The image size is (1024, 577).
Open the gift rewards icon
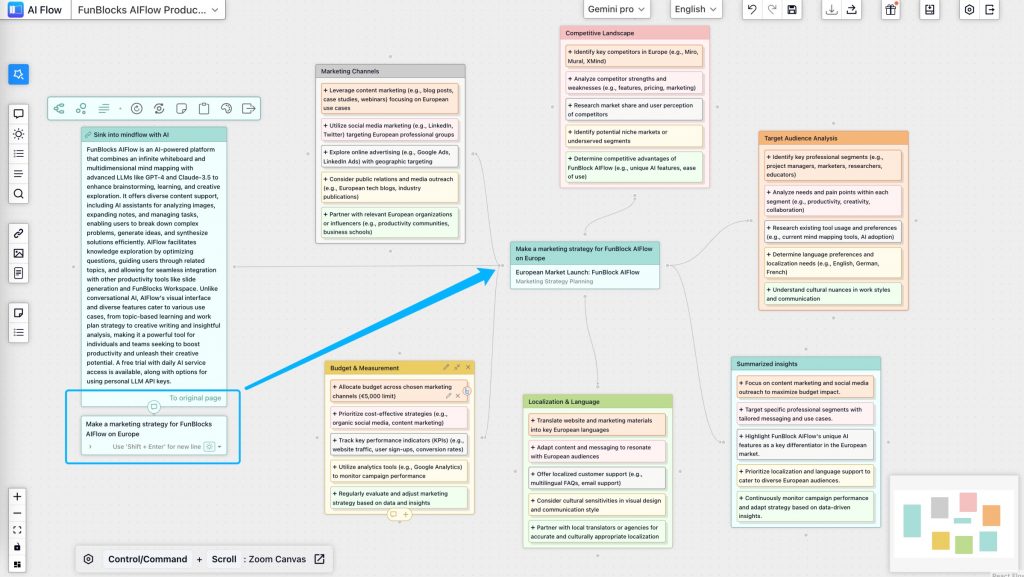point(890,10)
